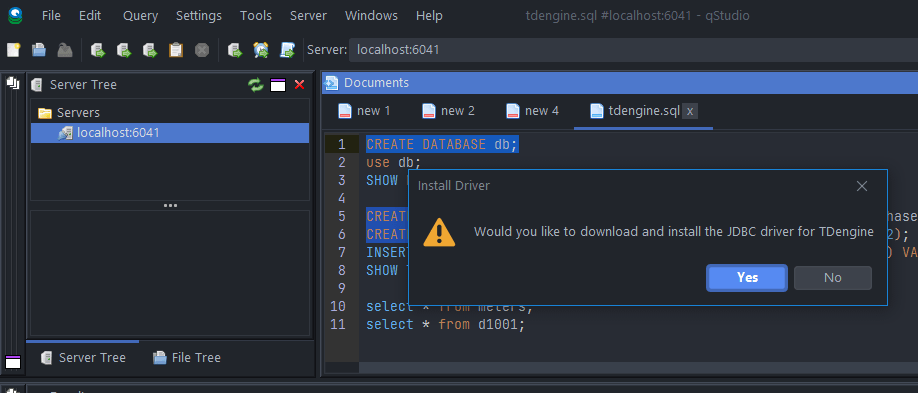918x393 pixels.
Task: Click the Open File folder toolbar icon
Action: pyautogui.click(x=39, y=50)
